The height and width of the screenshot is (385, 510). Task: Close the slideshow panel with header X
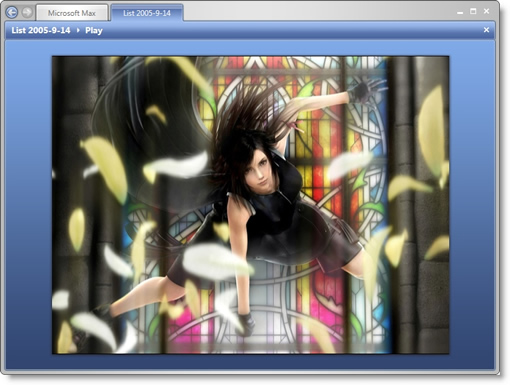[x=486, y=30]
